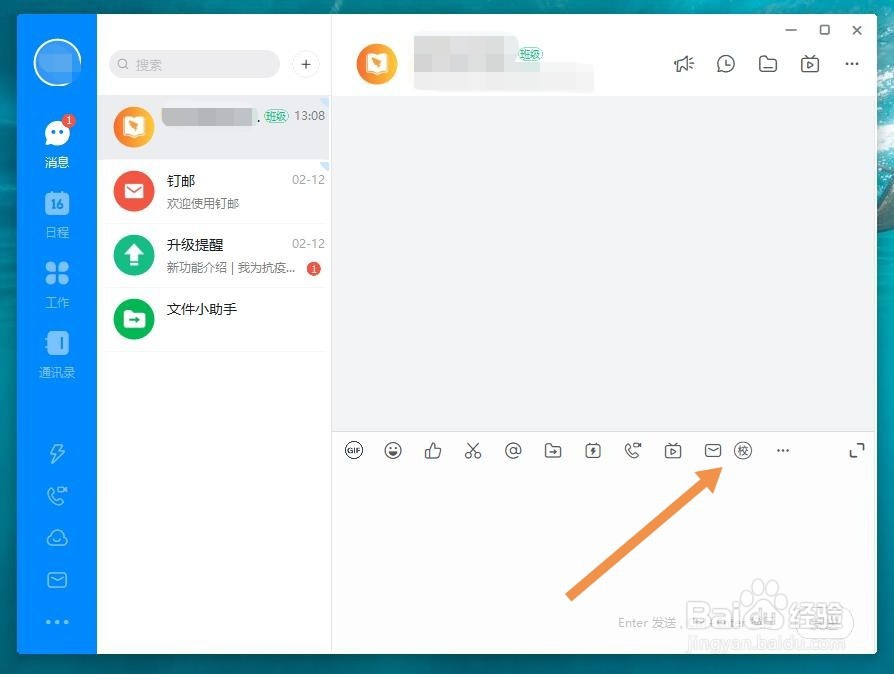Send a thumbs-up with the like icon
The image size is (894, 674).
pyautogui.click(x=433, y=450)
